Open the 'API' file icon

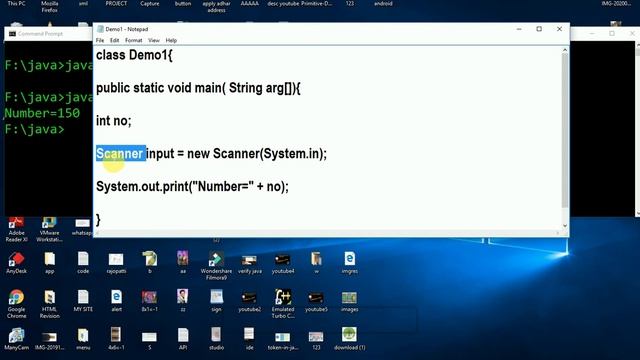(x=183, y=339)
